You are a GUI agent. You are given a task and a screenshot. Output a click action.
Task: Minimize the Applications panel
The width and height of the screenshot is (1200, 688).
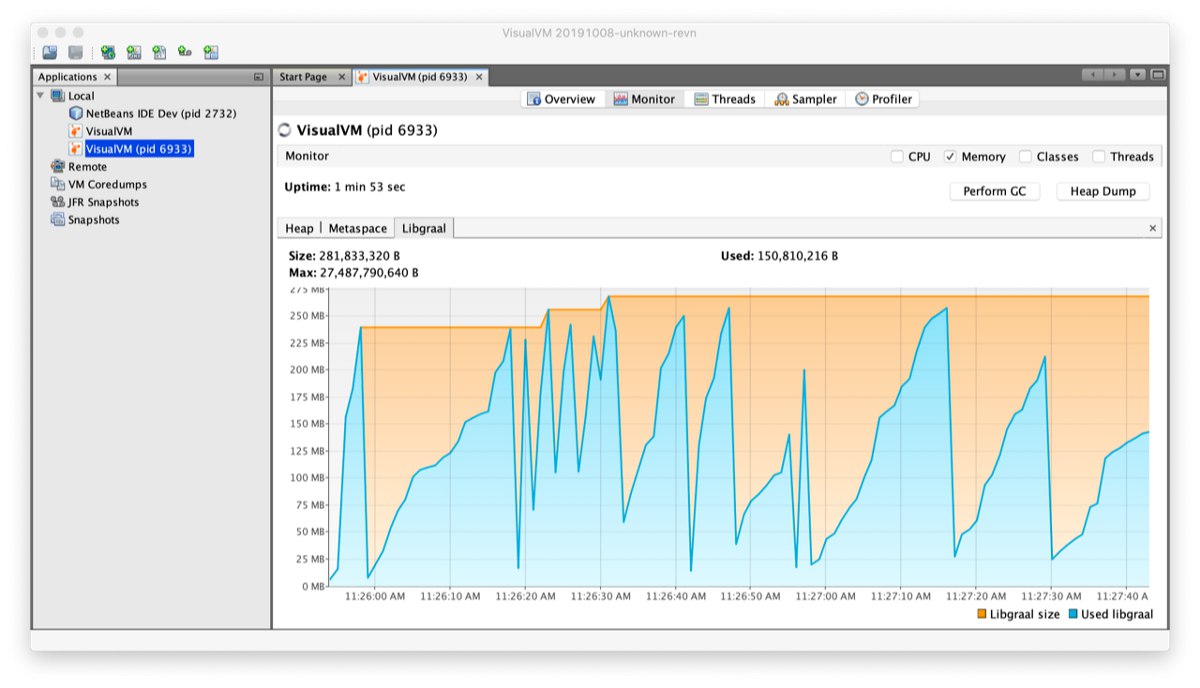(x=258, y=77)
